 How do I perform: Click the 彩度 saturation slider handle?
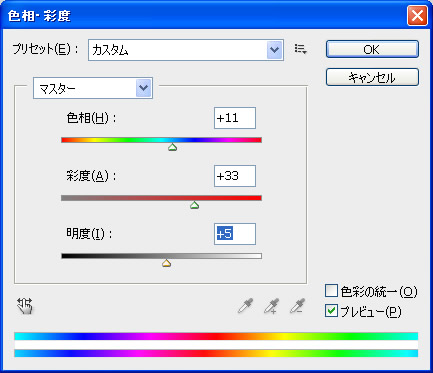click(x=194, y=205)
